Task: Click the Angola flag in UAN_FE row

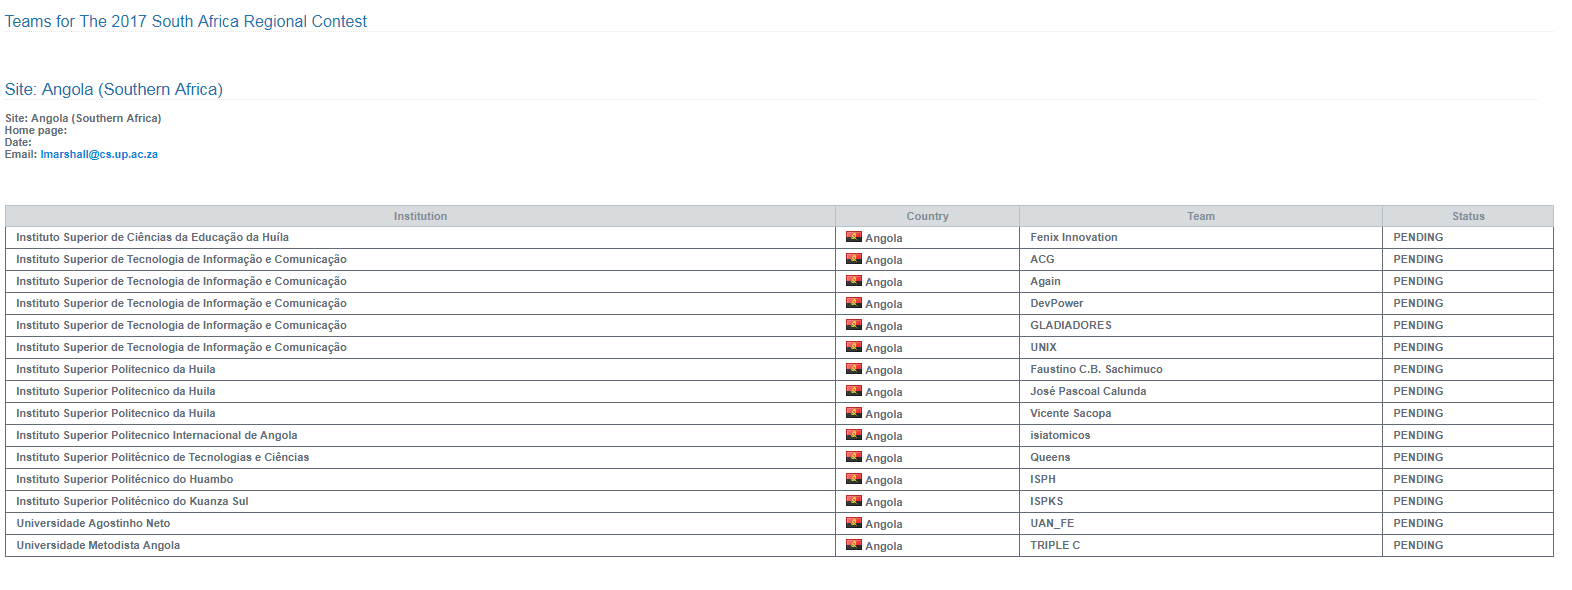Action: (854, 523)
